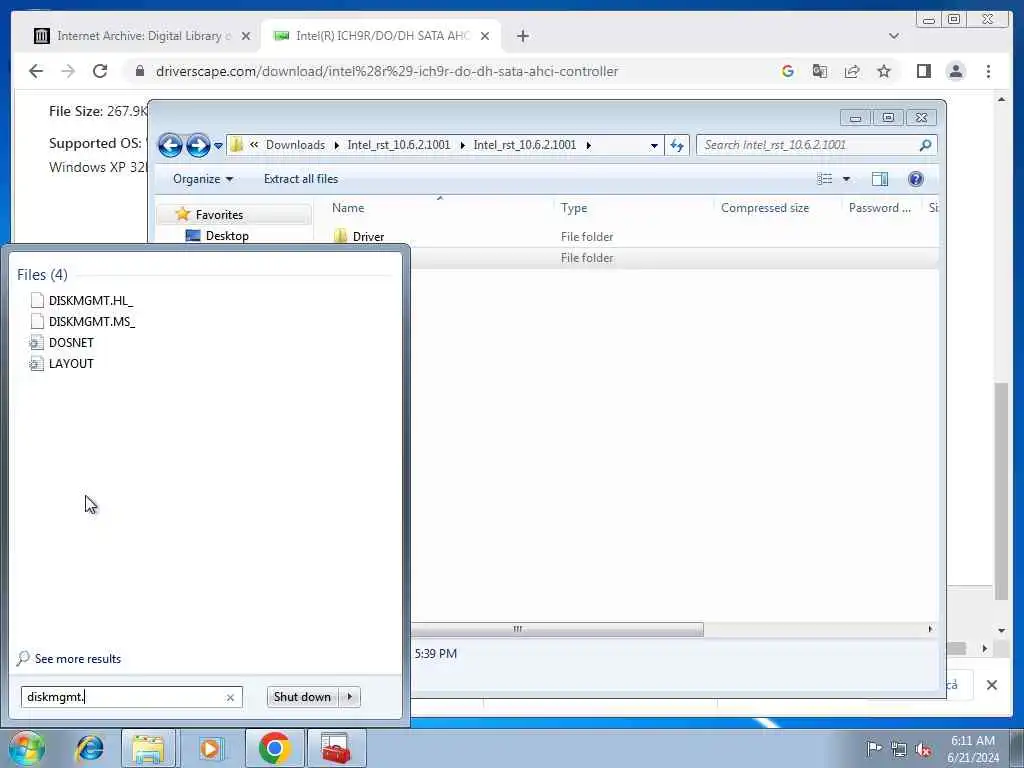Launch Internet Explorer from taskbar
The image size is (1024, 768).
tap(89, 748)
